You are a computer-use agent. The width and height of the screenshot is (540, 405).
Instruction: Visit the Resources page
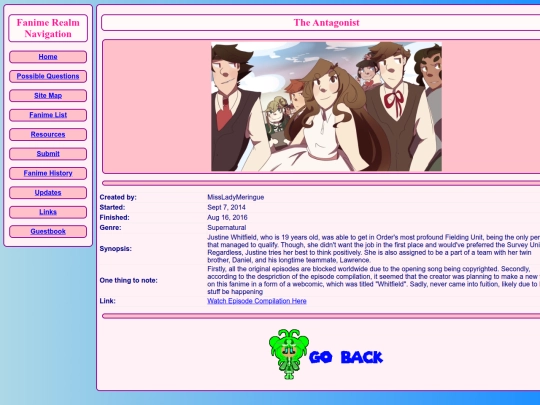tap(48, 134)
